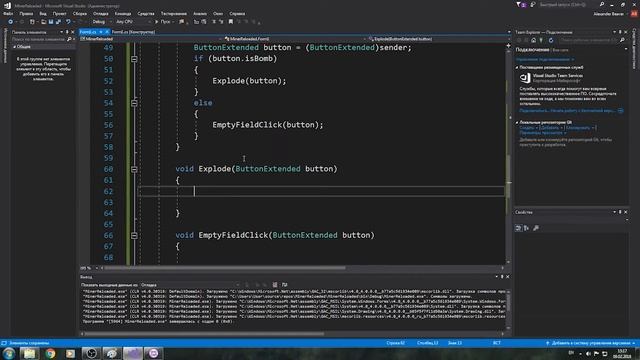Open the Справка menu
This screenshot has height=360, width=640.
[x=237, y=13]
